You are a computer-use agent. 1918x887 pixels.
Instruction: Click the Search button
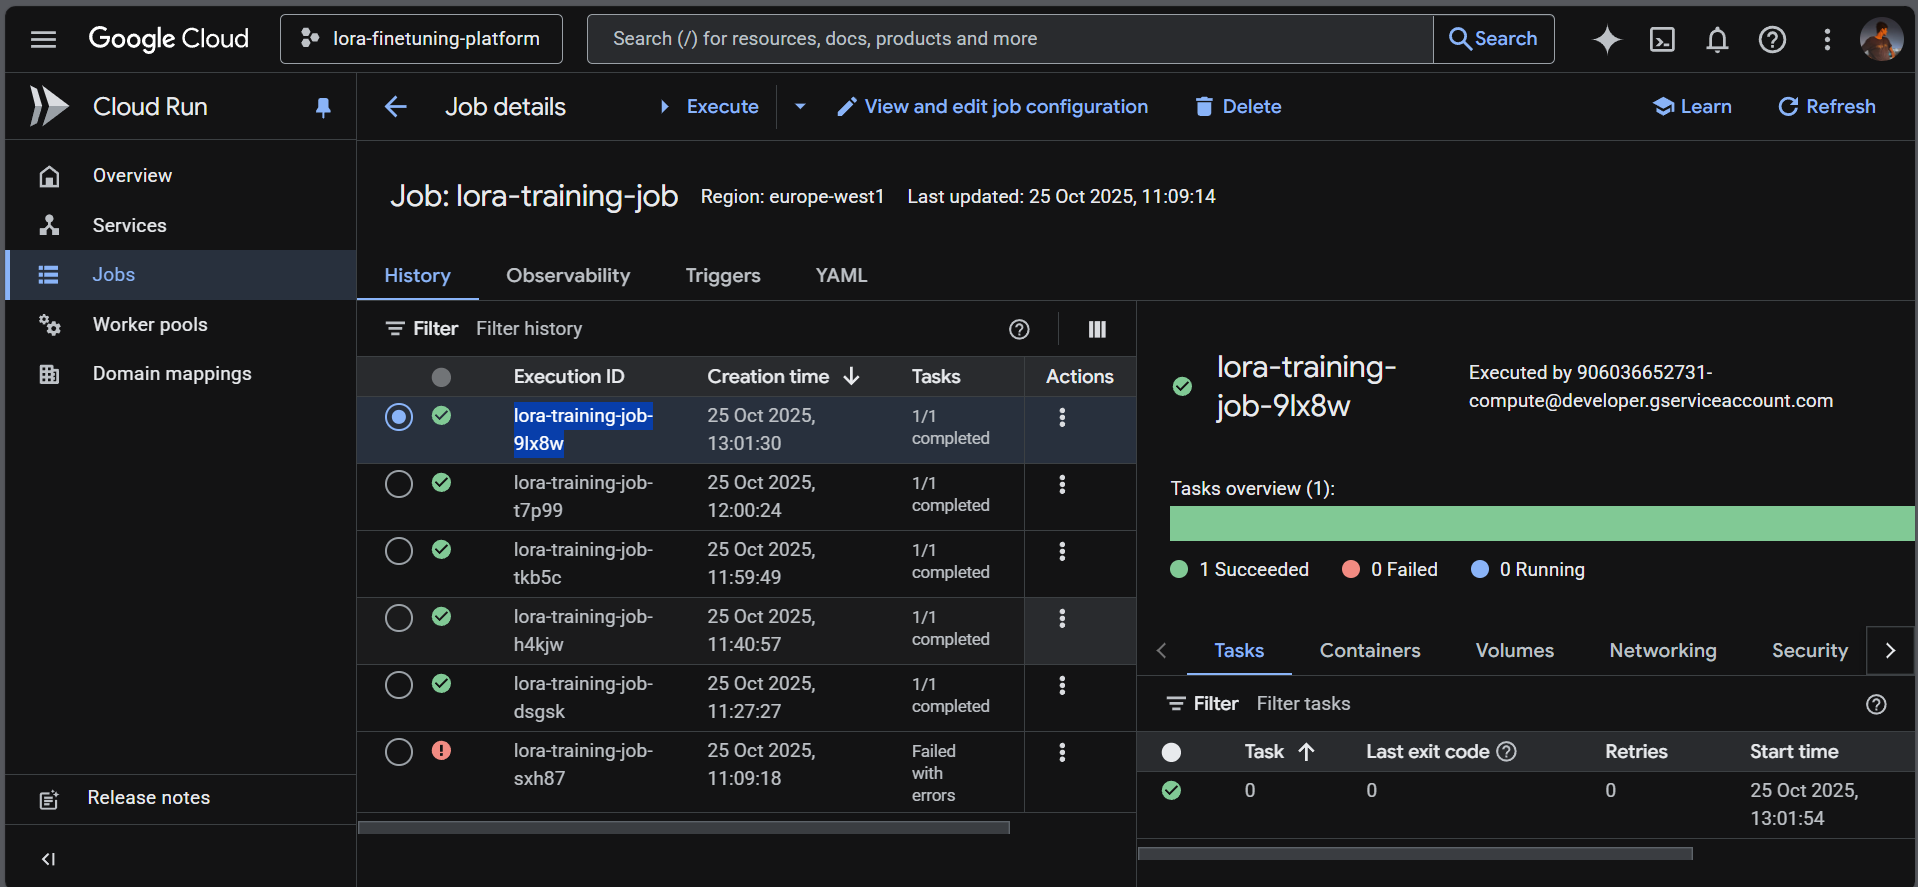[x=1494, y=39]
